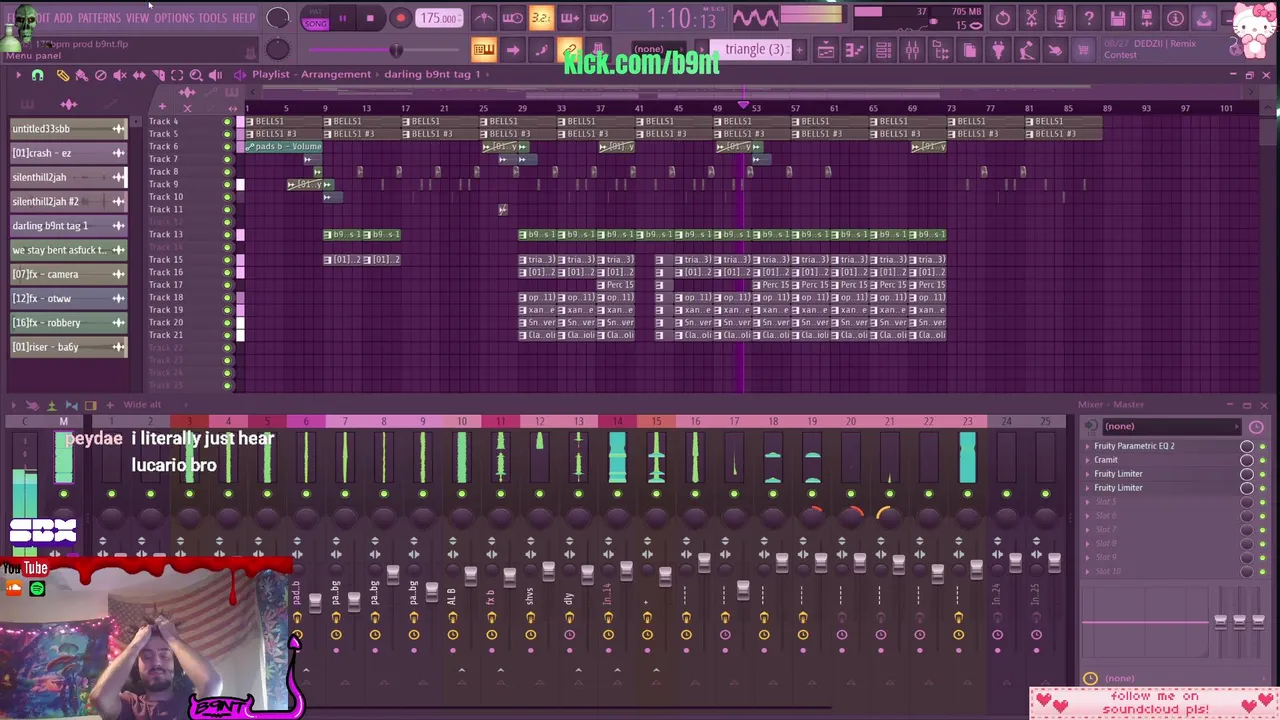Open the PATTERNS menu
1280x720 pixels.
(x=99, y=18)
